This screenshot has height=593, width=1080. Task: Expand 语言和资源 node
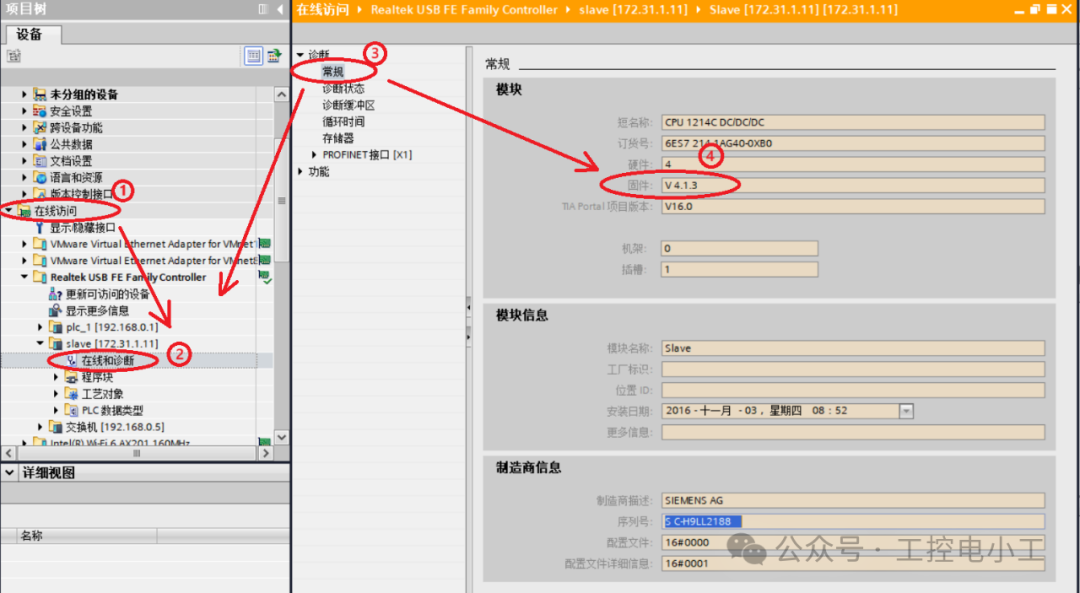click(24, 178)
